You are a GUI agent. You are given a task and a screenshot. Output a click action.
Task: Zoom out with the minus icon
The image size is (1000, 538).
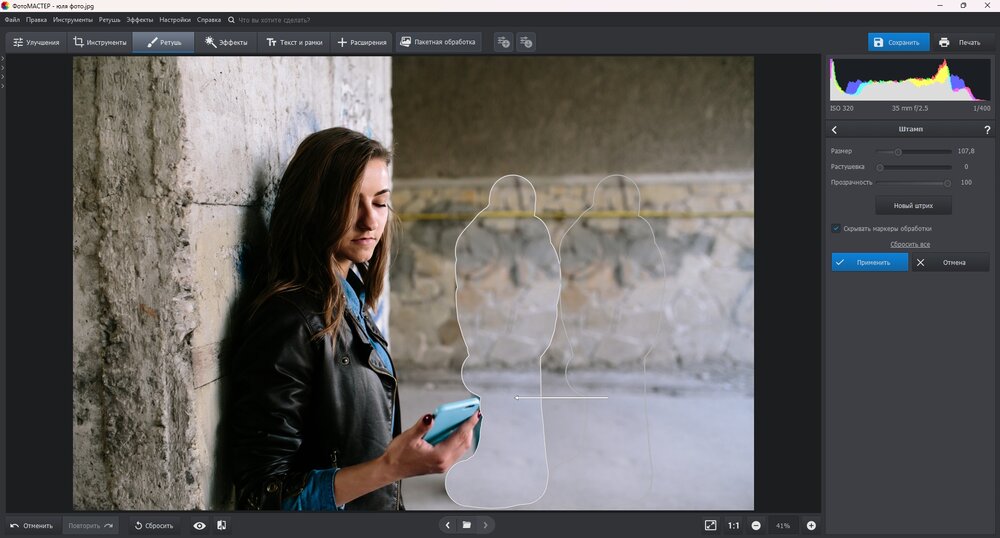tap(756, 525)
